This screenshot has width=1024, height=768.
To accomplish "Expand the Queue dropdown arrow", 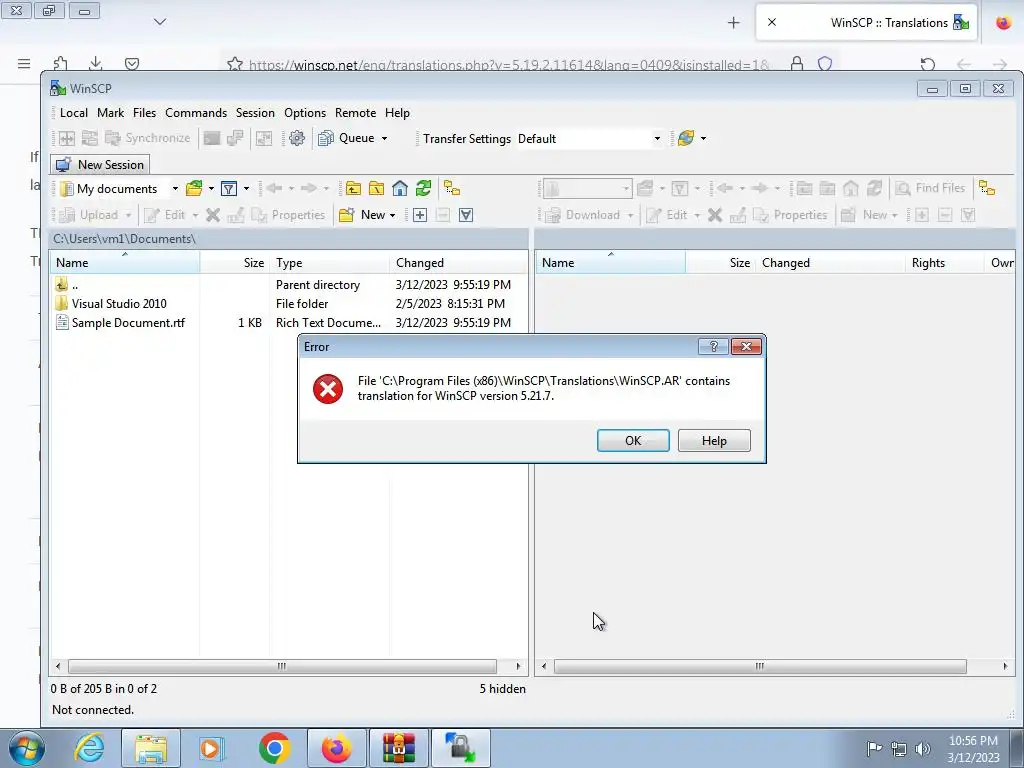I will (384, 138).
